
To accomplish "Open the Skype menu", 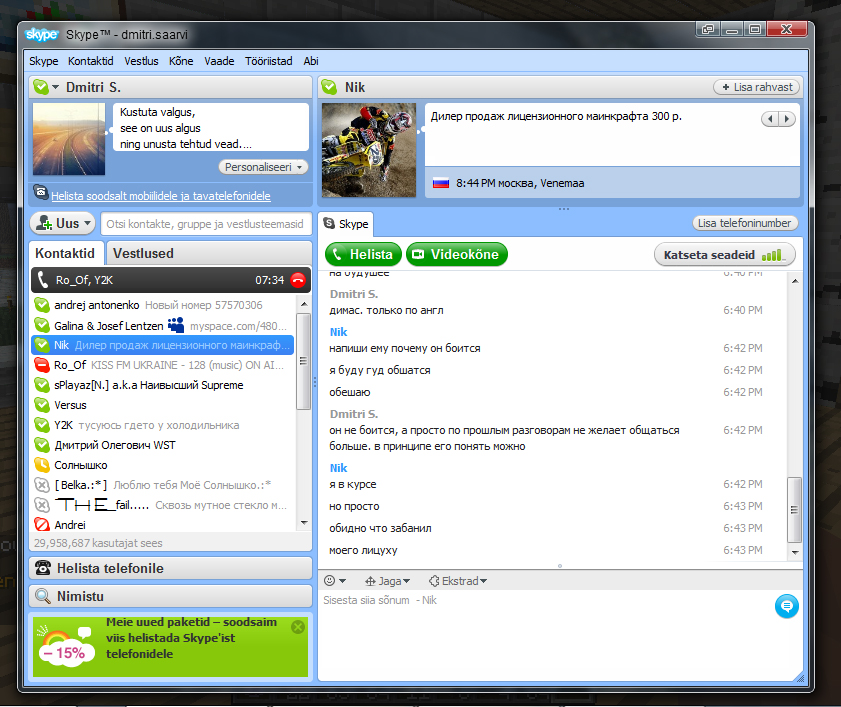I will (x=43, y=61).
